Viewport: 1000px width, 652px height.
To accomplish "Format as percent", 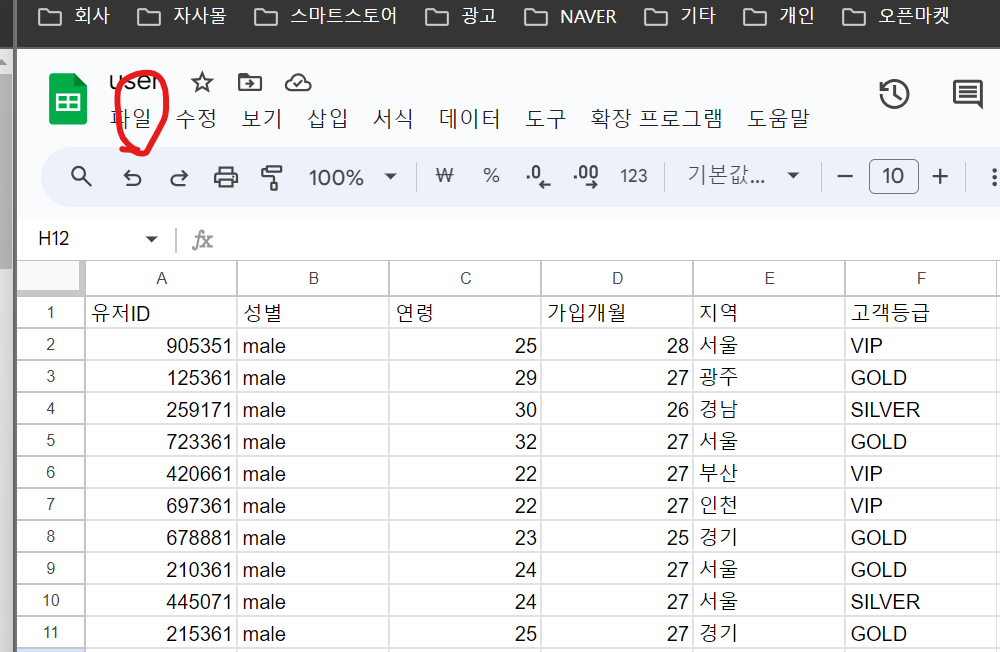I will coord(491,175).
